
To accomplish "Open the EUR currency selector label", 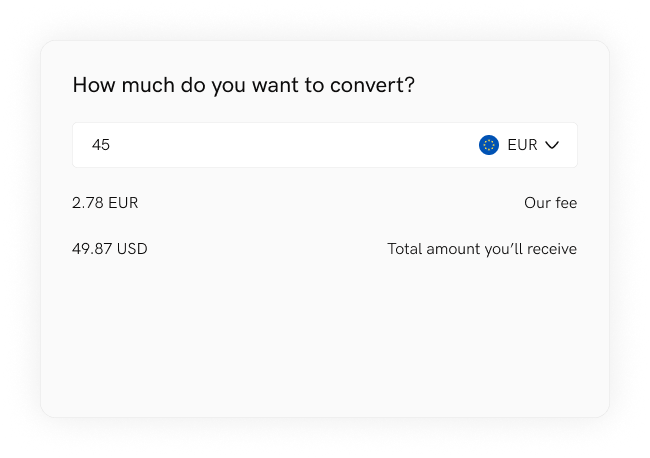I will click(x=522, y=145).
